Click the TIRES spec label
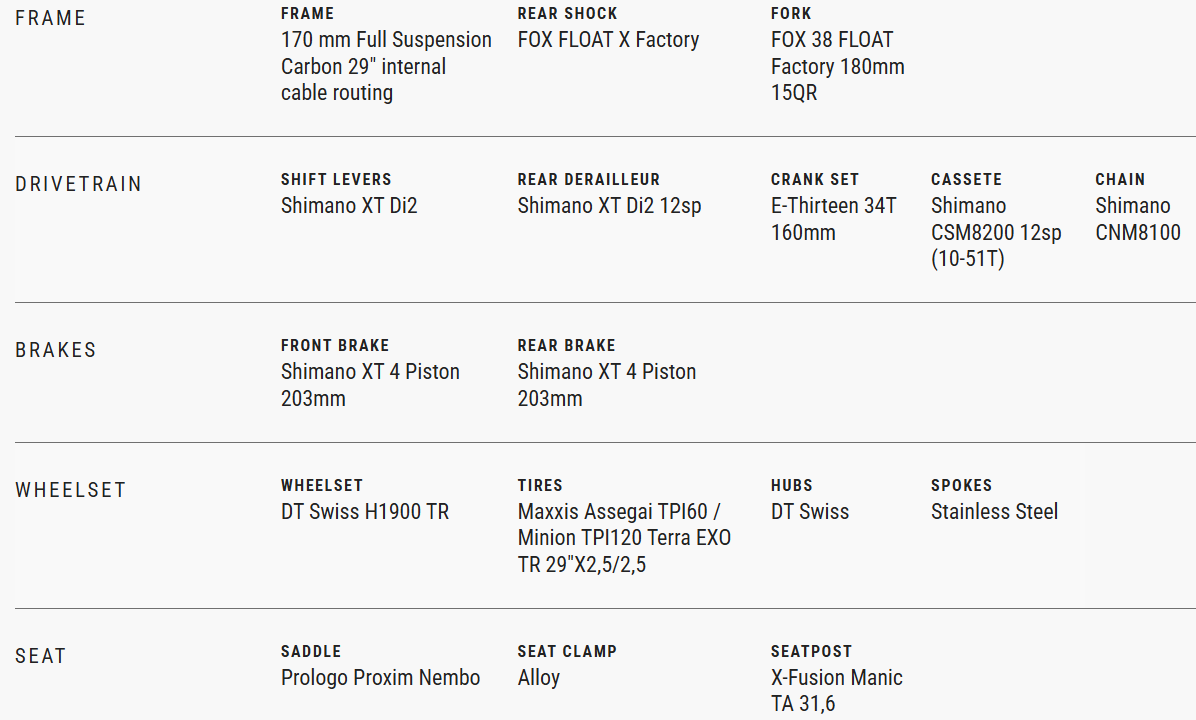This screenshot has height=720, width=1196. pyautogui.click(x=540, y=486)
